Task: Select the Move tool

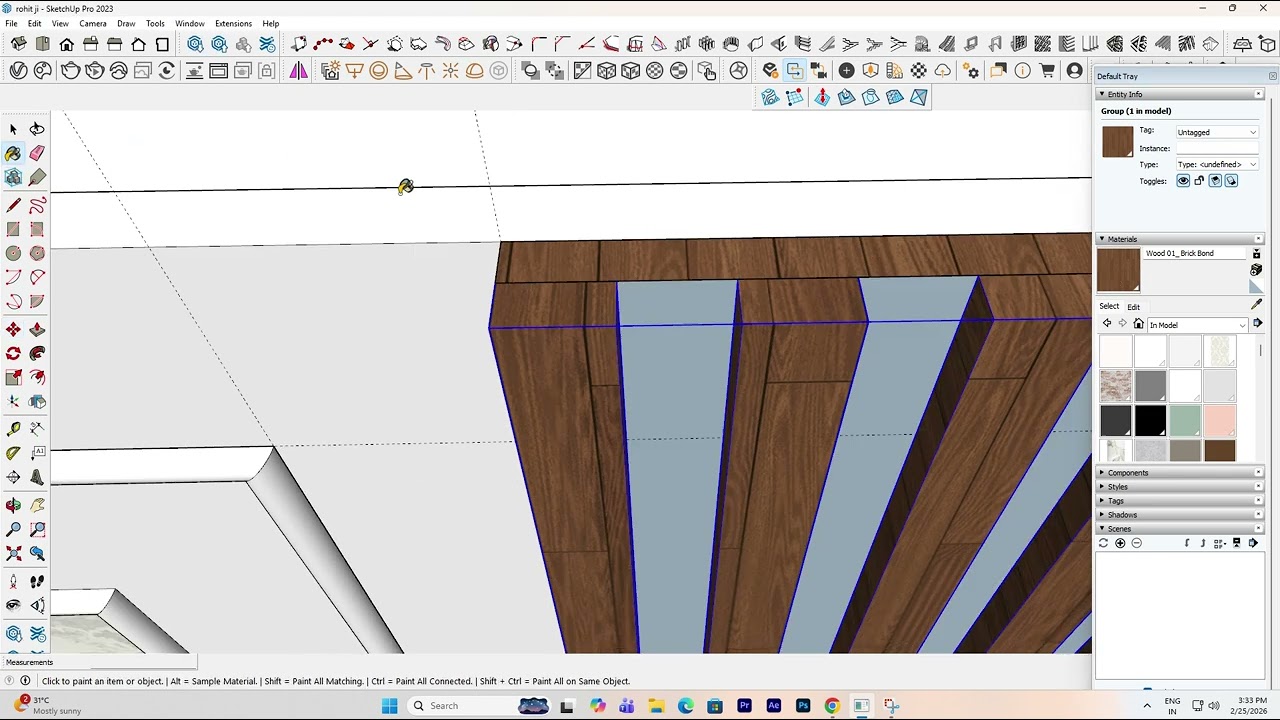Action: click(x=13, y=329)
